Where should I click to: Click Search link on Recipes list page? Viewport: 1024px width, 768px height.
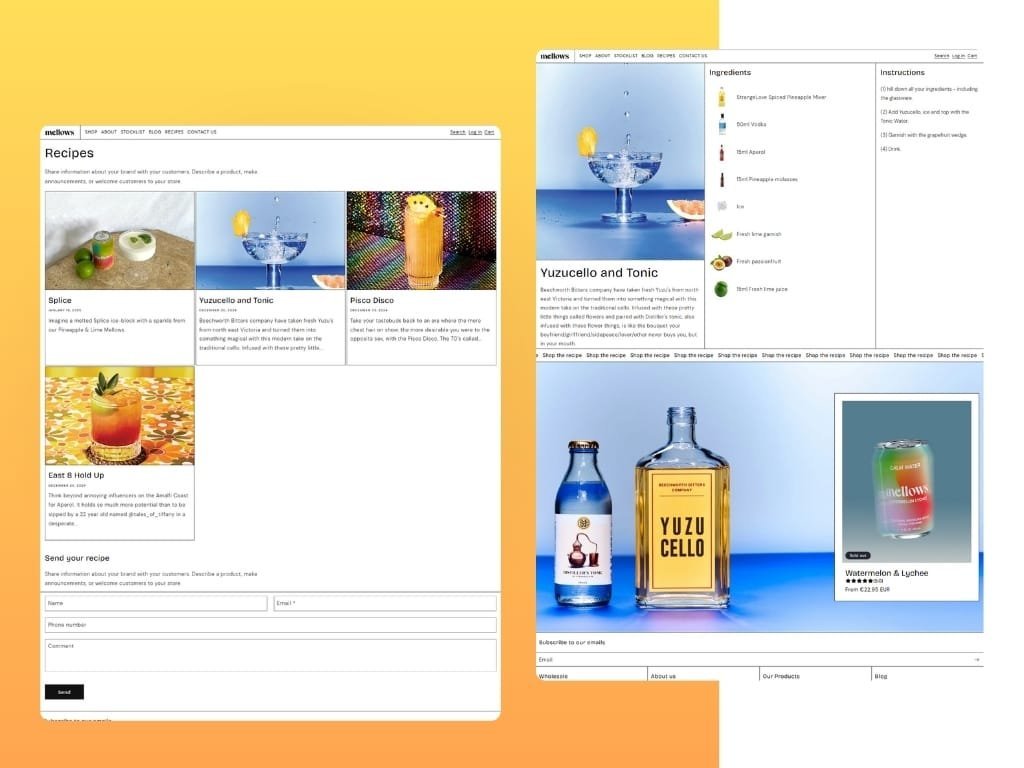[458, 132]
